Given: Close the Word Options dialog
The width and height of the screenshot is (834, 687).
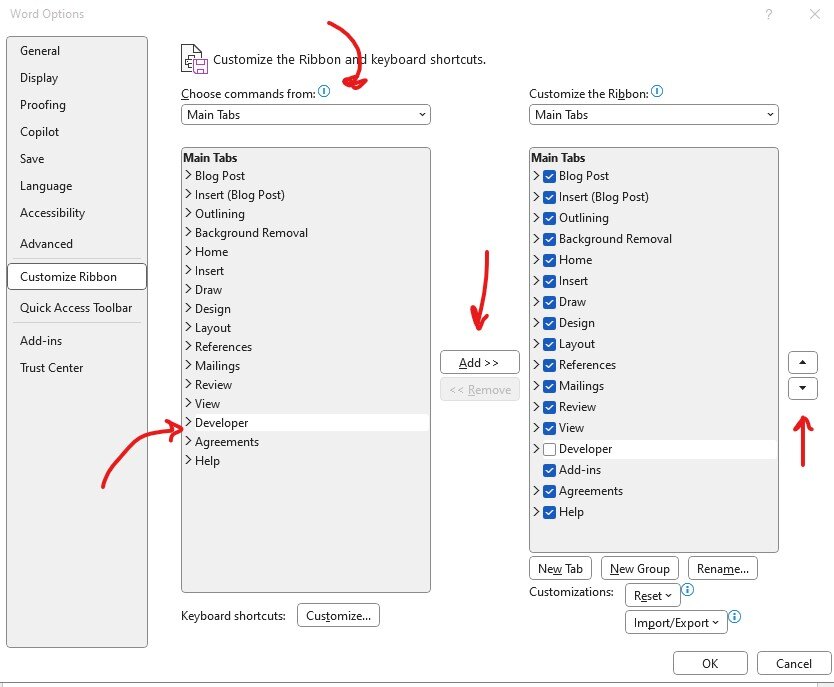Looking at the screenshot, I should tap(814, 14).
